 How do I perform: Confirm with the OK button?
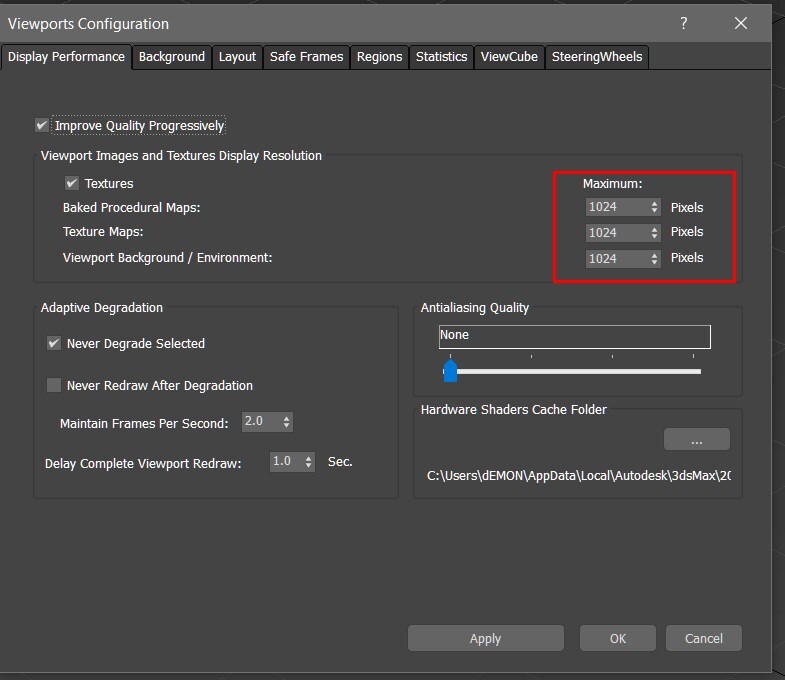click(618, 638)
